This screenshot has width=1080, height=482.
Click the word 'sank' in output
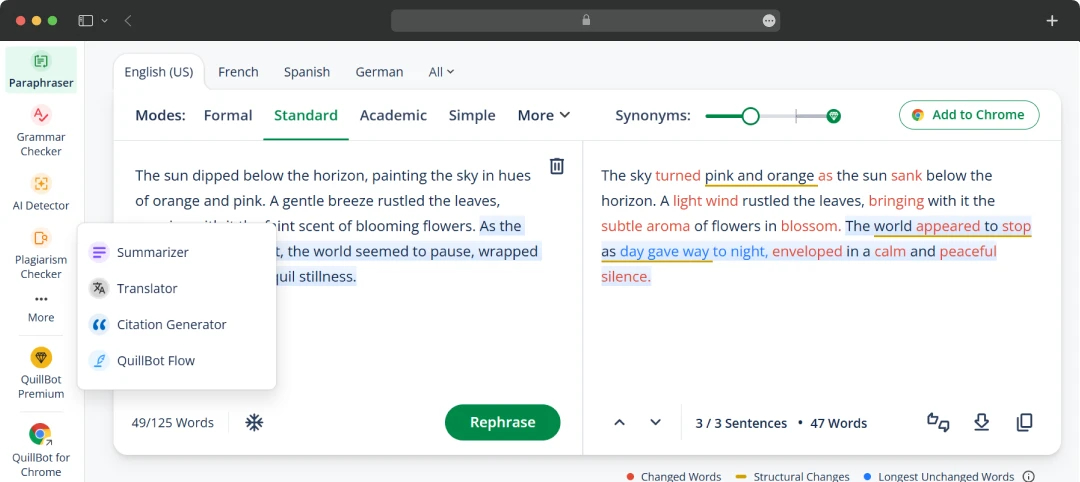click(x=906, y=176)
